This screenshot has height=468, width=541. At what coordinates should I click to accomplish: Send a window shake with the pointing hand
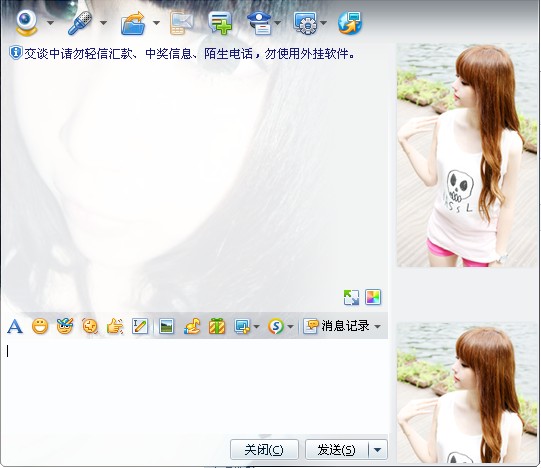click(x=115, y=326)
